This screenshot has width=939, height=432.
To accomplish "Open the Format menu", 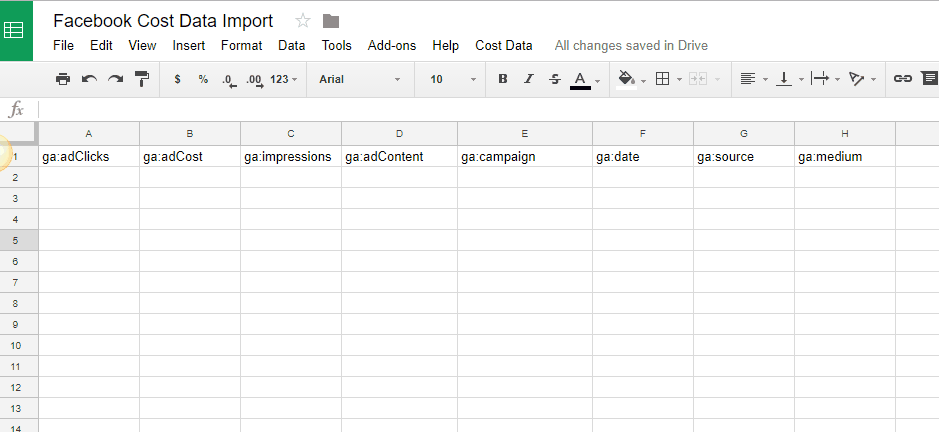I will 241,46.
